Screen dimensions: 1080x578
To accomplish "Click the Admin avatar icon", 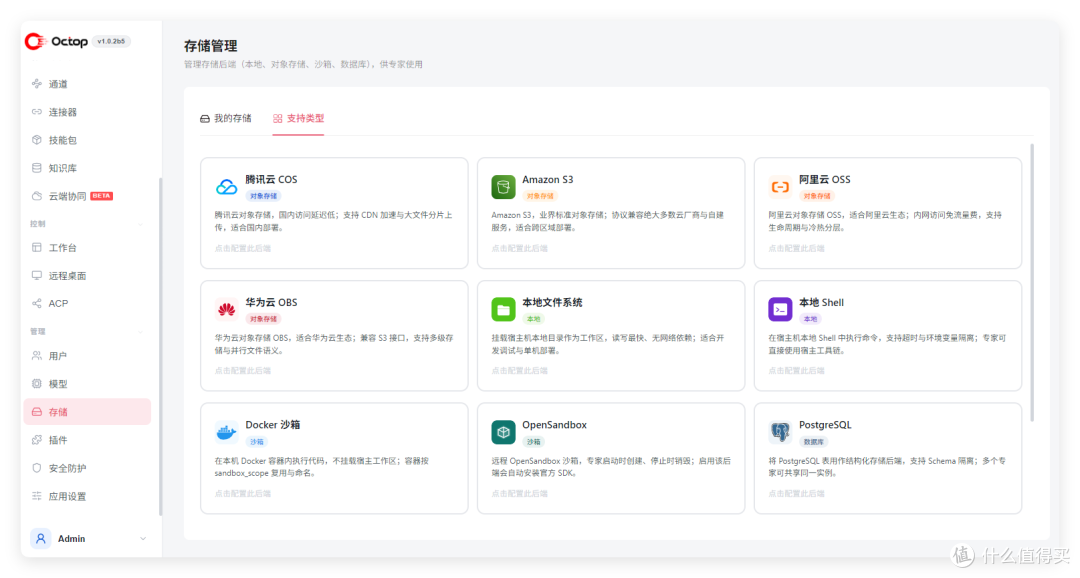I will (41, 539).
